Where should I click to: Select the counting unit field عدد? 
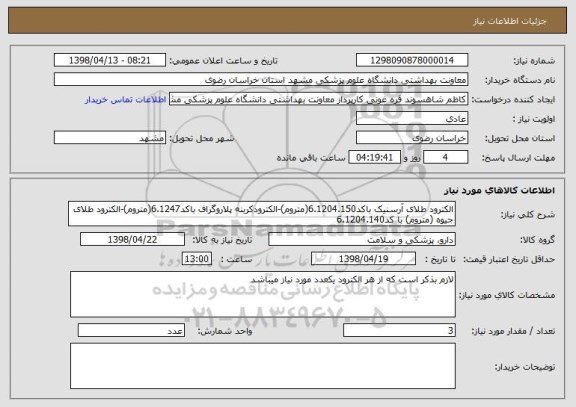click(131, 331)
